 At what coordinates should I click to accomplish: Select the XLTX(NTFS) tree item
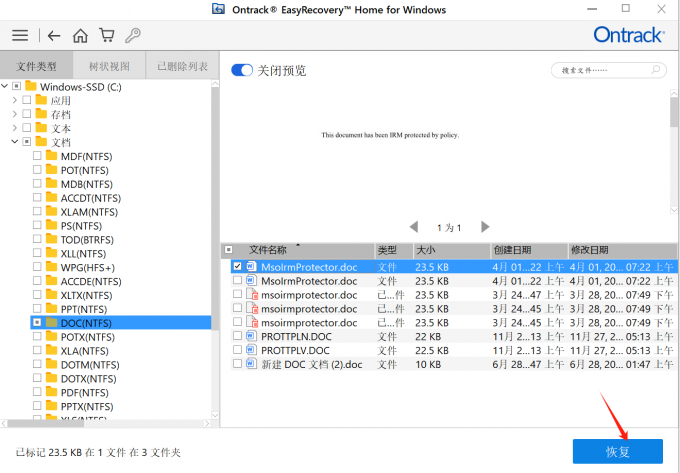pyautogui.click(x=86, y=296)
